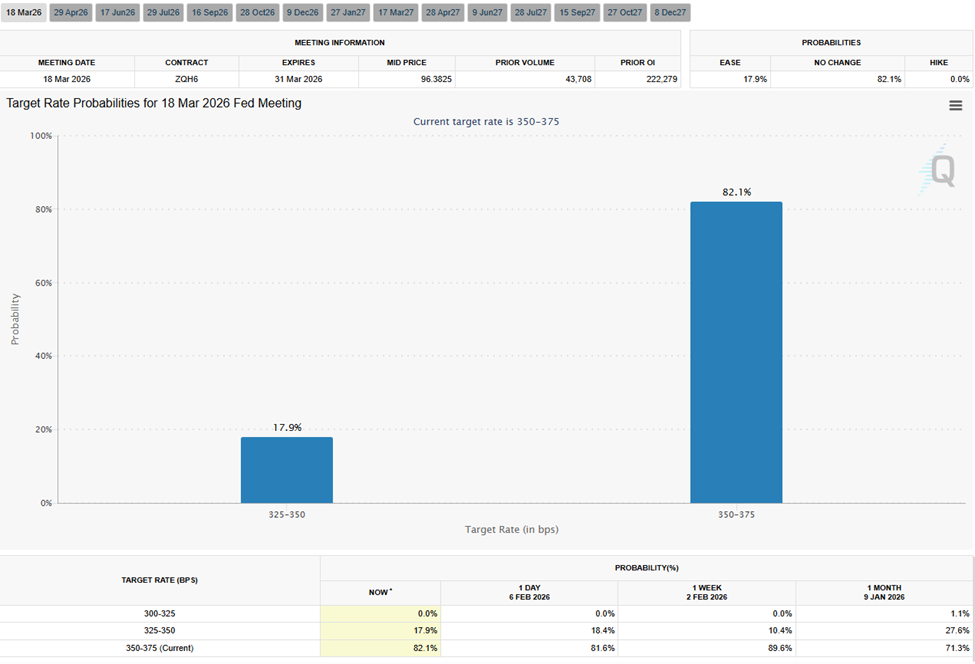Select the 16 Sep26 meeting tab

(x=210, y=14)
